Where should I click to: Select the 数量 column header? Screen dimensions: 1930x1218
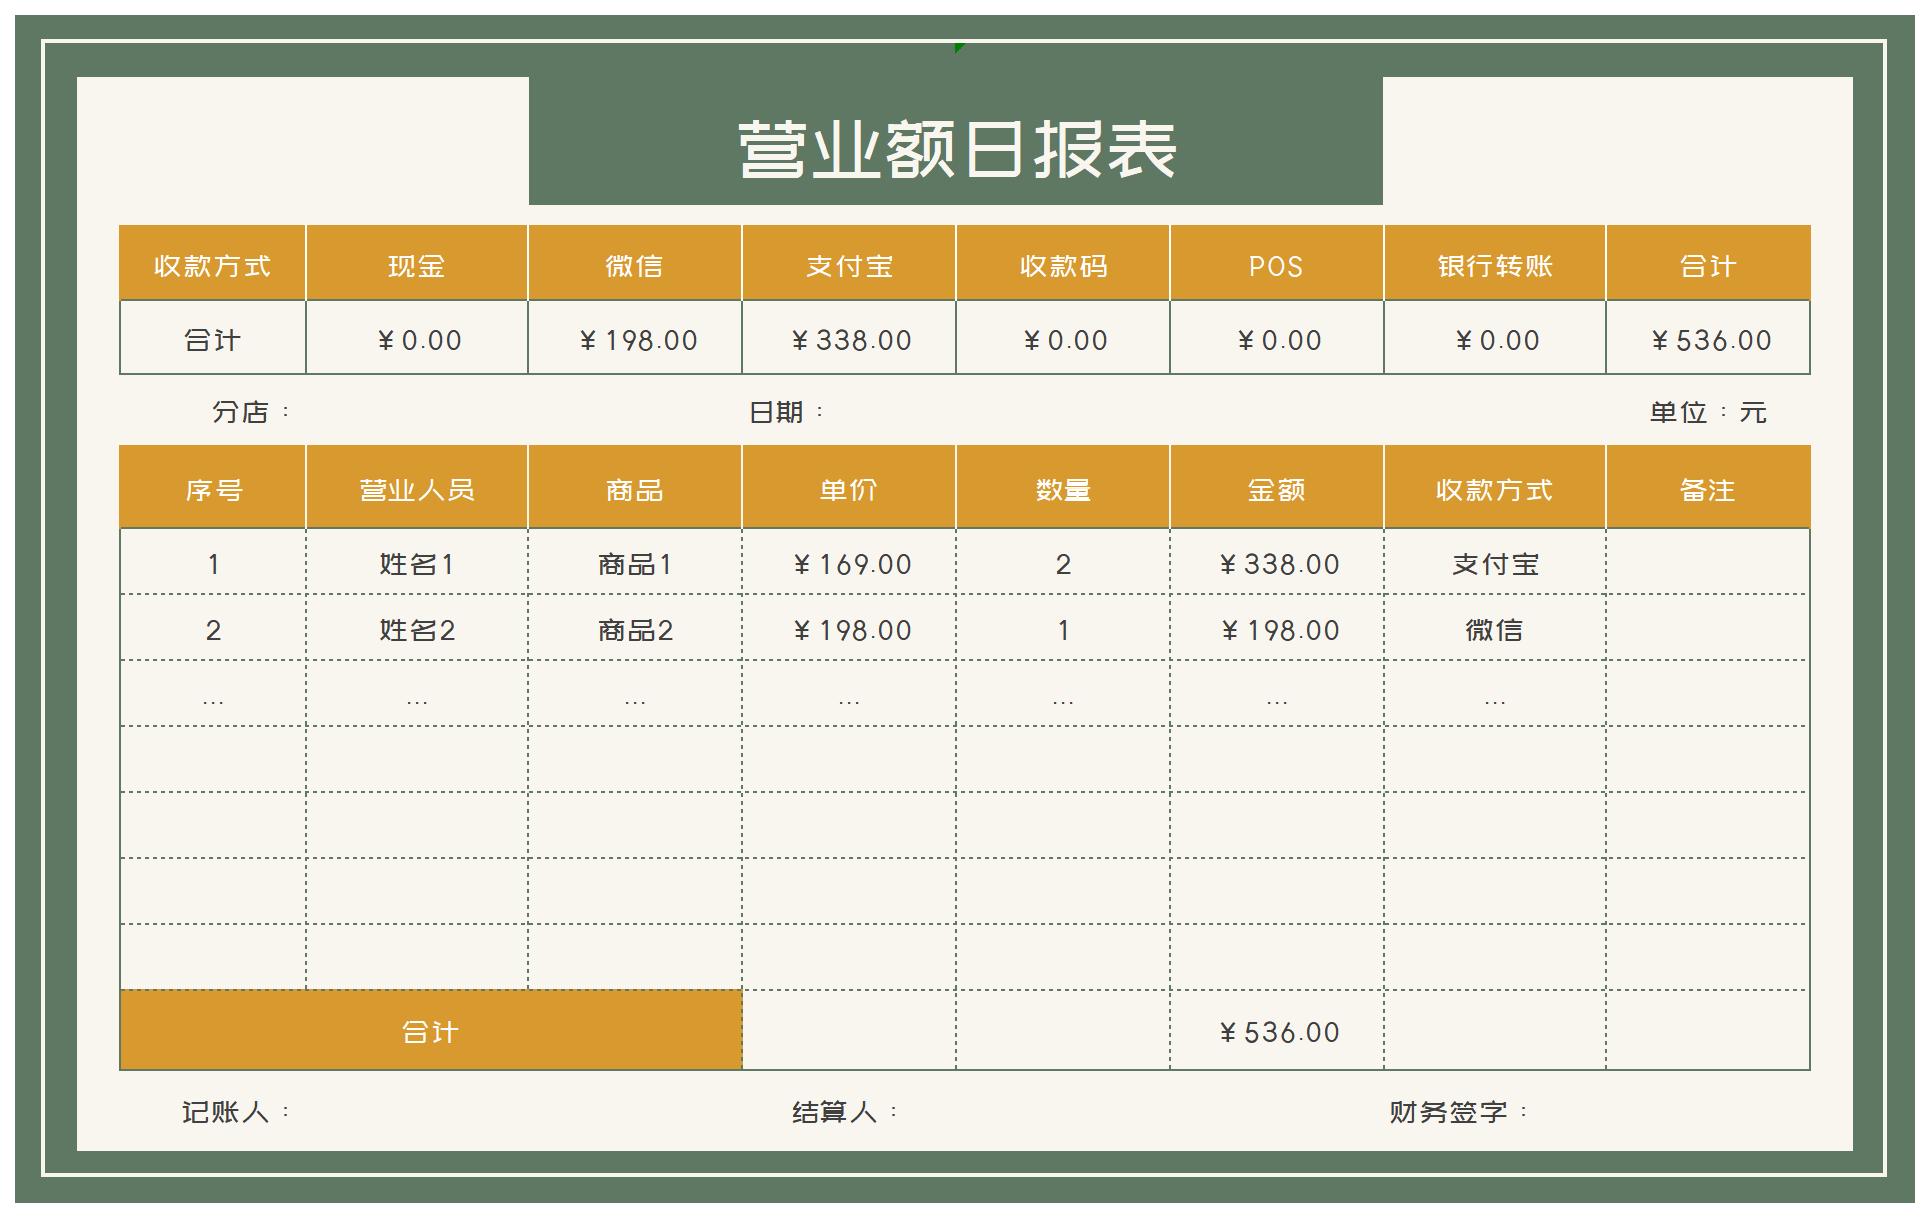click(1063, 489)
